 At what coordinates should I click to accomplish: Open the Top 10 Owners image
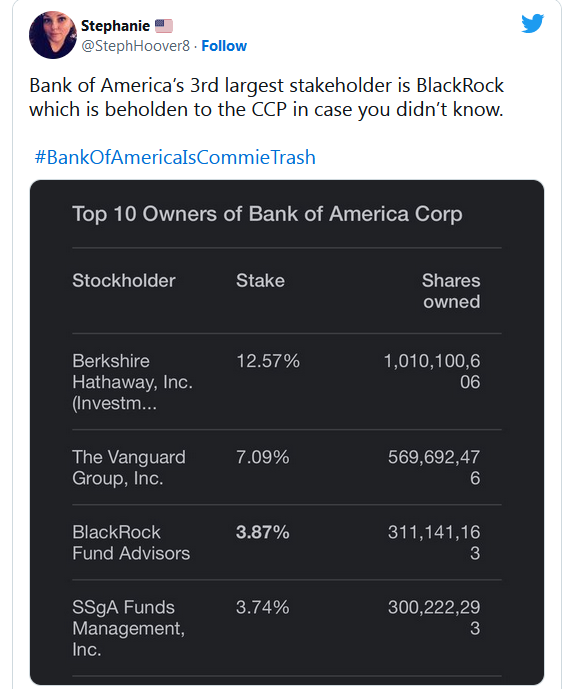point(287,432)
